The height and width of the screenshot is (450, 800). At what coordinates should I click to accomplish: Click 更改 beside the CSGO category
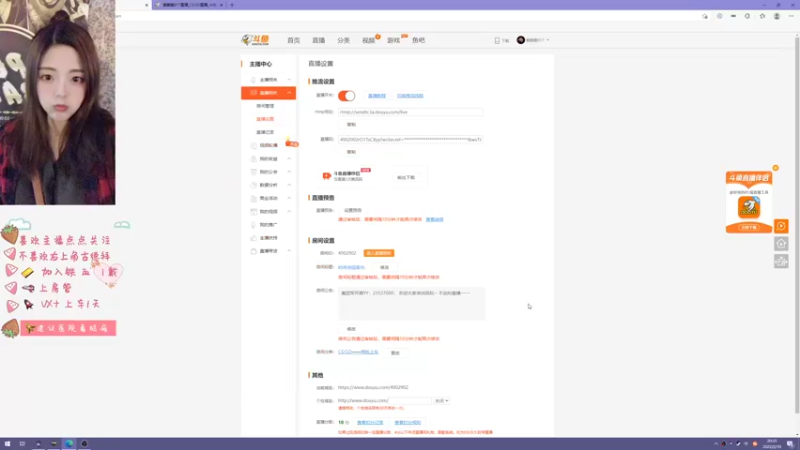point(395,353)
